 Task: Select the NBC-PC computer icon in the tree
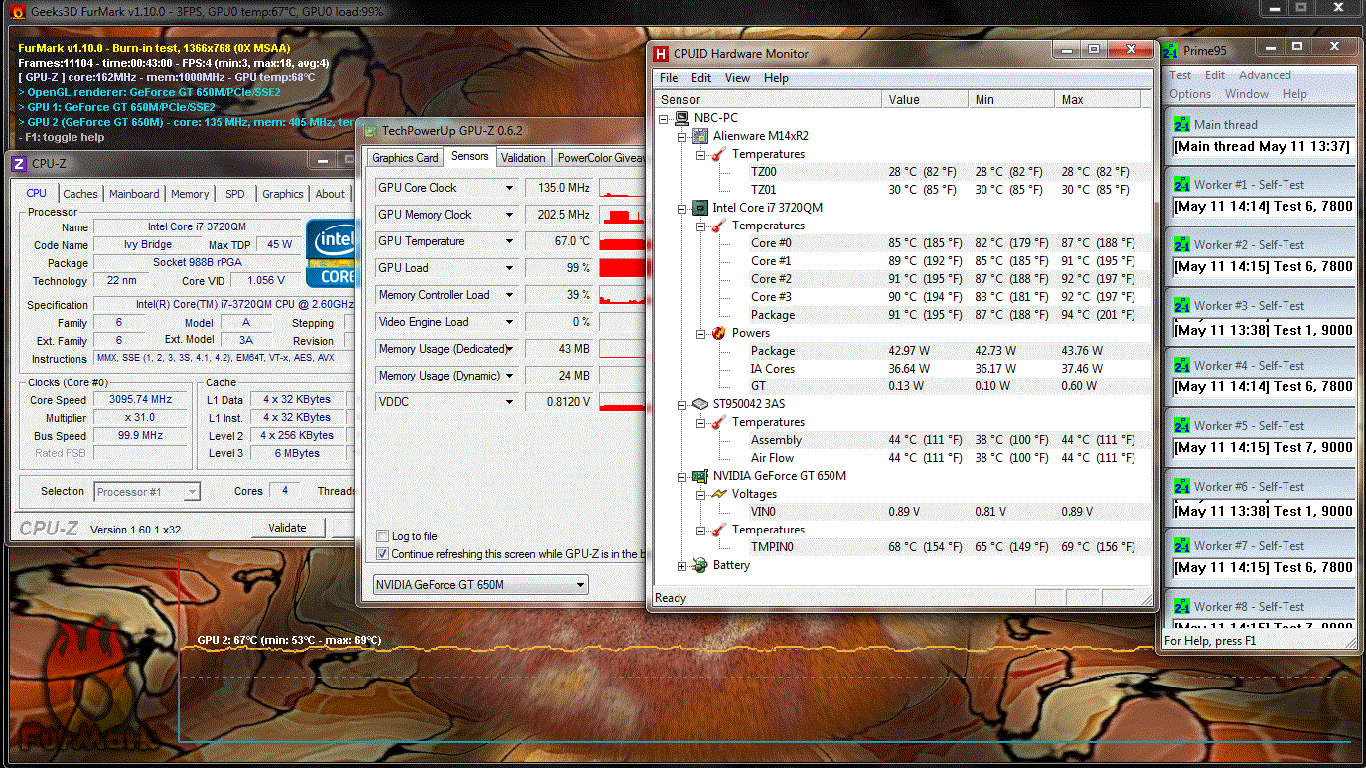click(681, 118)
